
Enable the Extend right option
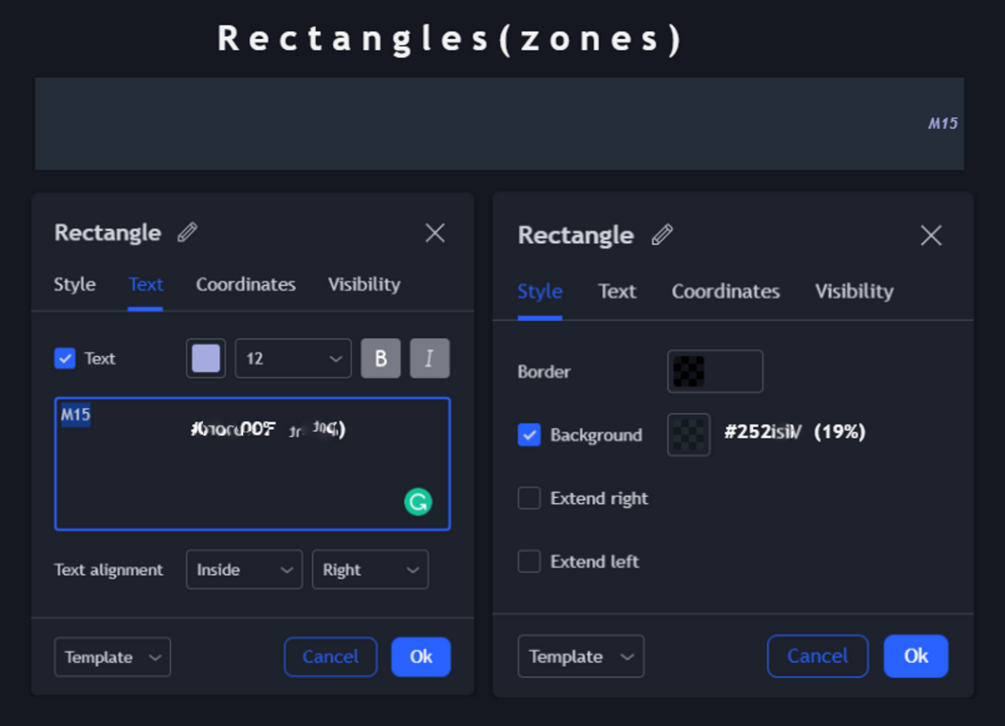[529, 498]
